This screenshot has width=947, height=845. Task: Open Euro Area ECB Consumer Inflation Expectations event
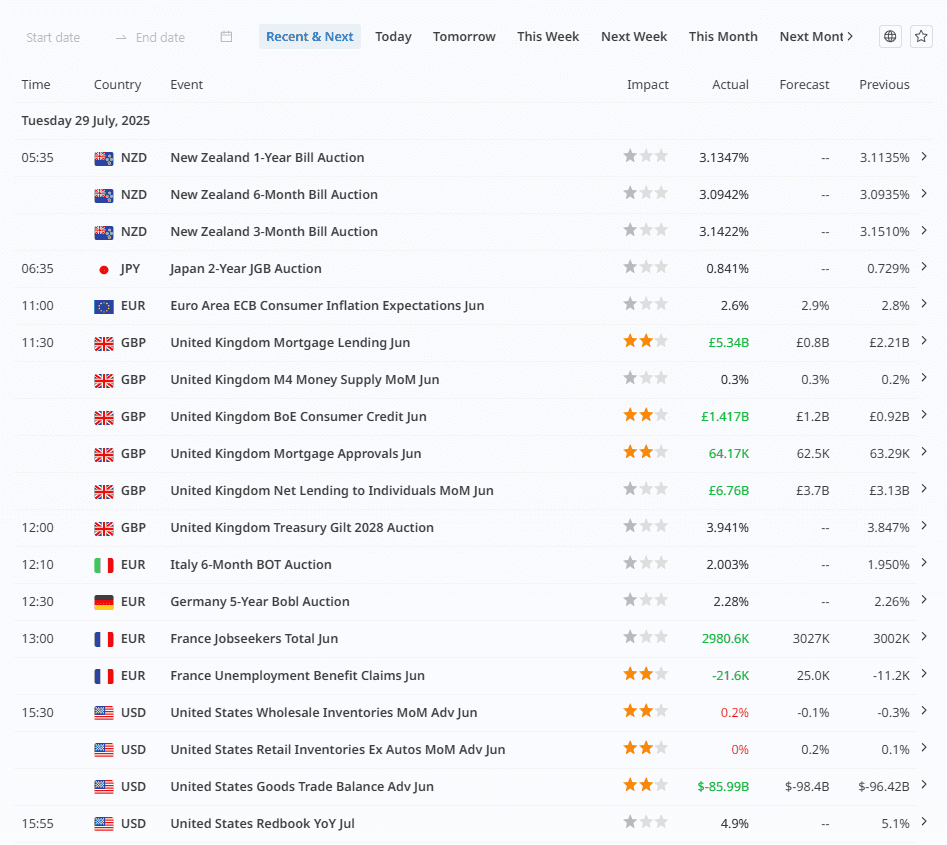click(x=327, y=306)
